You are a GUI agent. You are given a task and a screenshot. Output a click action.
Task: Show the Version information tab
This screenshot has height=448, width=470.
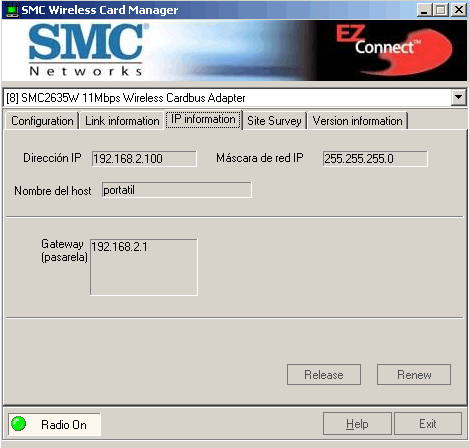pos(357,121)
